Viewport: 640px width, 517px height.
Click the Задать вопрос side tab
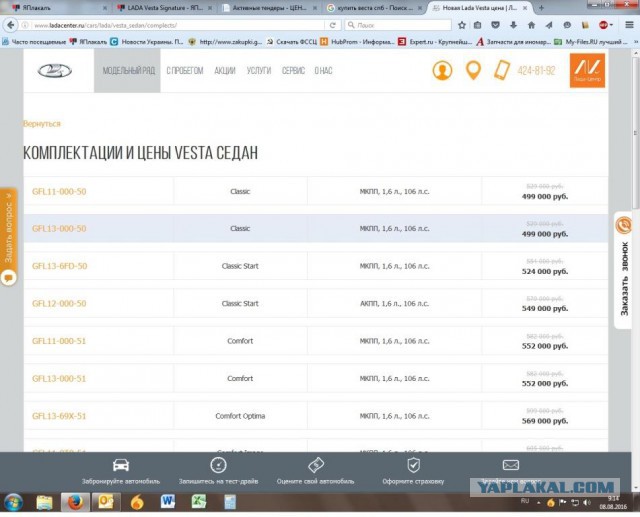(9, 237)
